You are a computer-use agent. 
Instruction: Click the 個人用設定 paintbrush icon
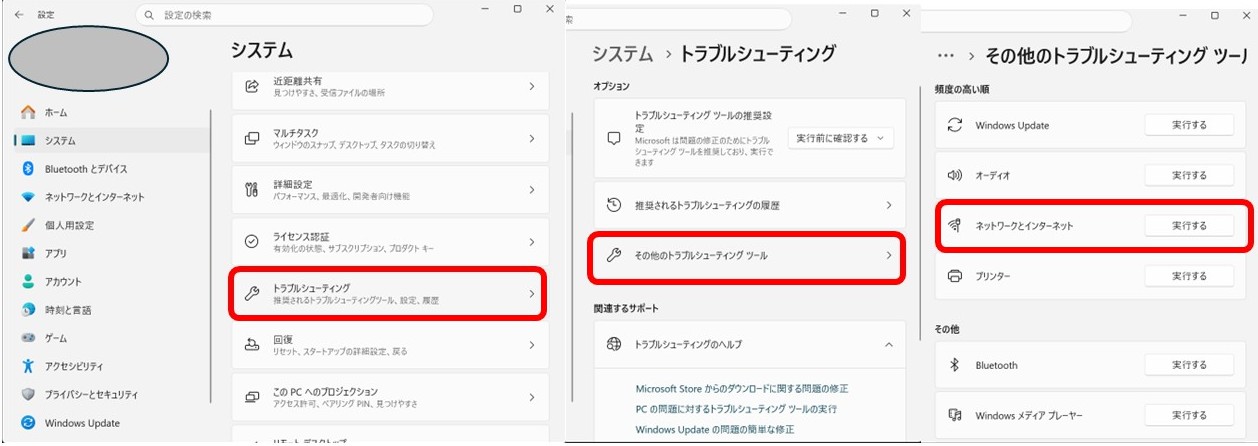tap(28, 225)
